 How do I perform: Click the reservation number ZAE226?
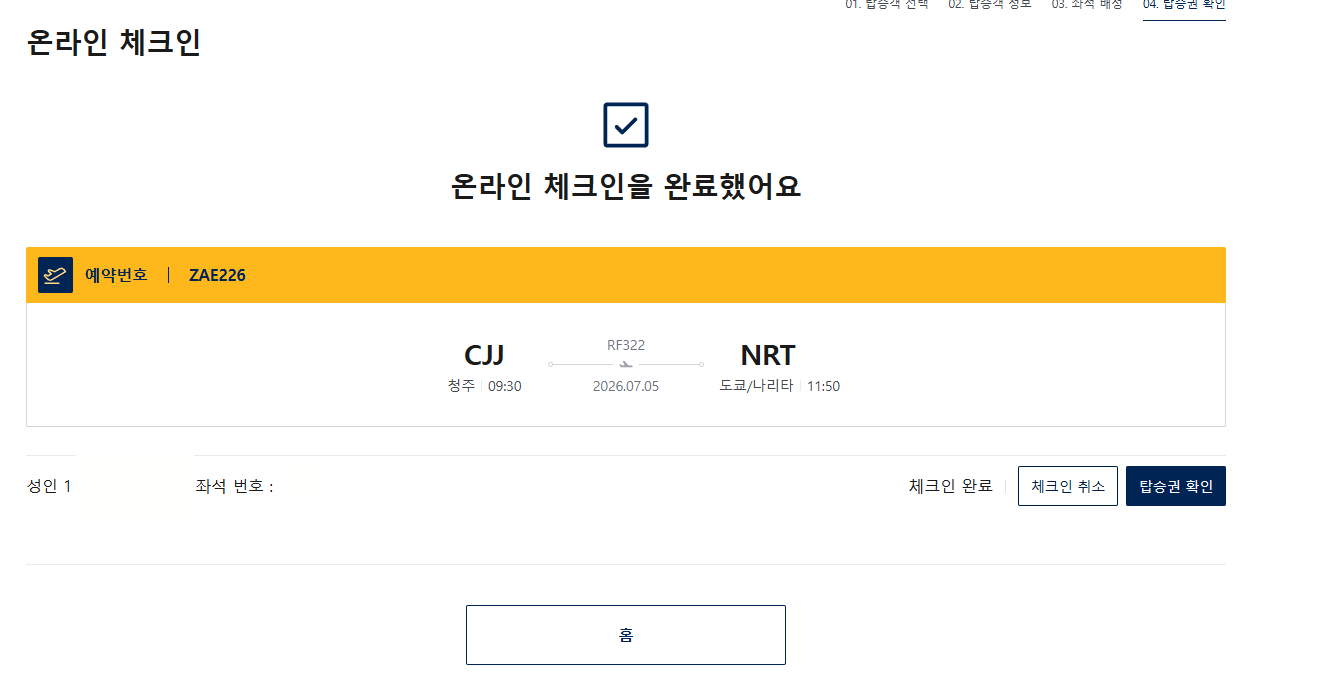(x=217, y=275)
